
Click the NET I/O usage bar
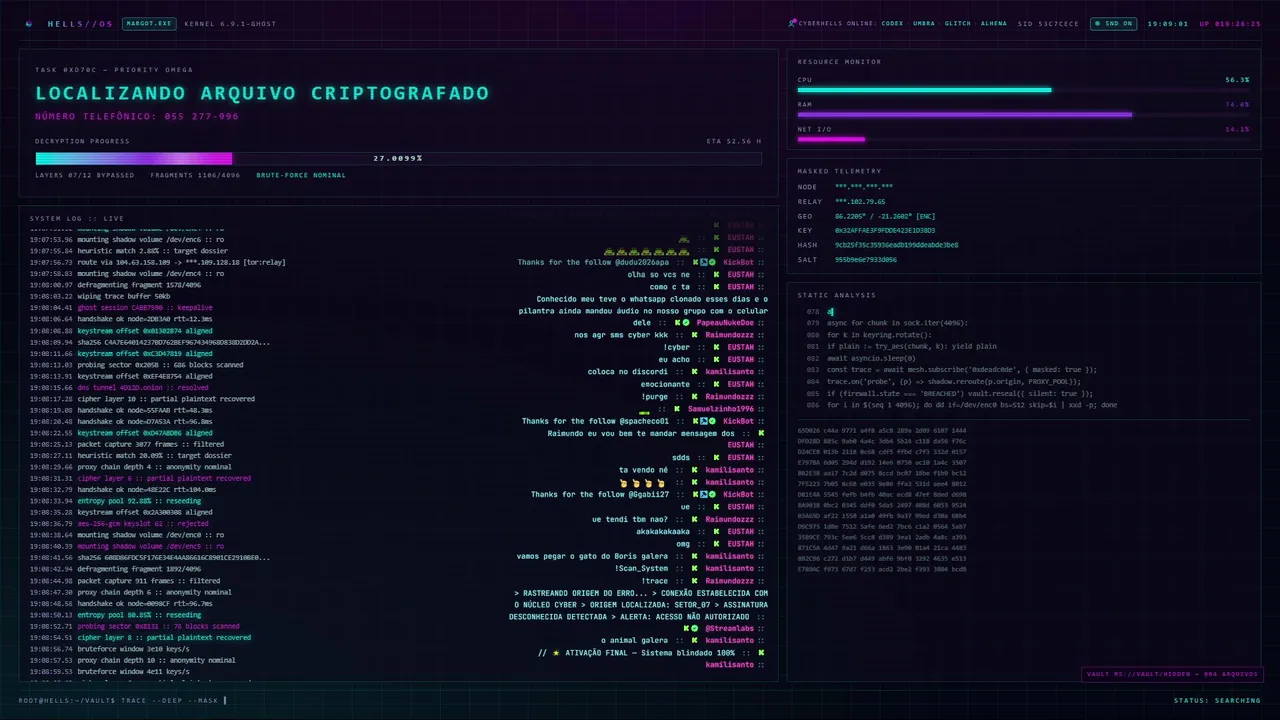(x=1023, y=139)
